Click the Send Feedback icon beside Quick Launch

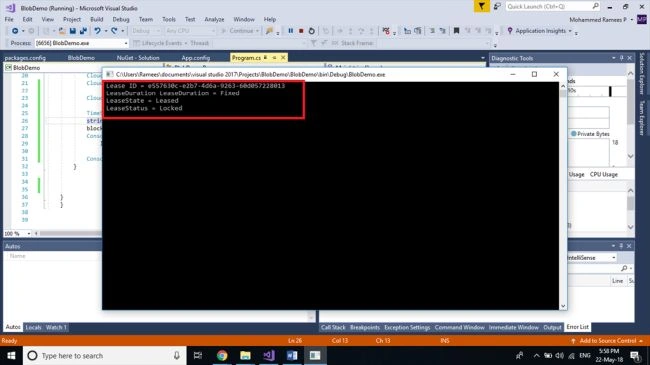[497, 6]
